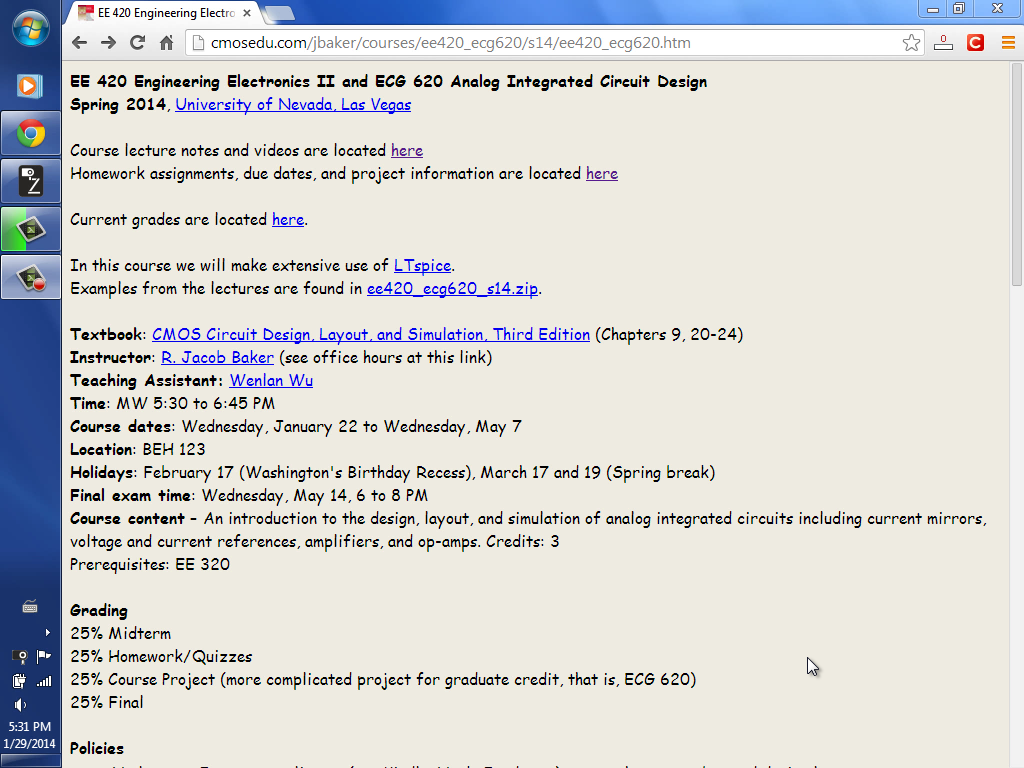1024x768 pixels.
Task: Show hidden tray icons arrow
Action: [47, 632]
